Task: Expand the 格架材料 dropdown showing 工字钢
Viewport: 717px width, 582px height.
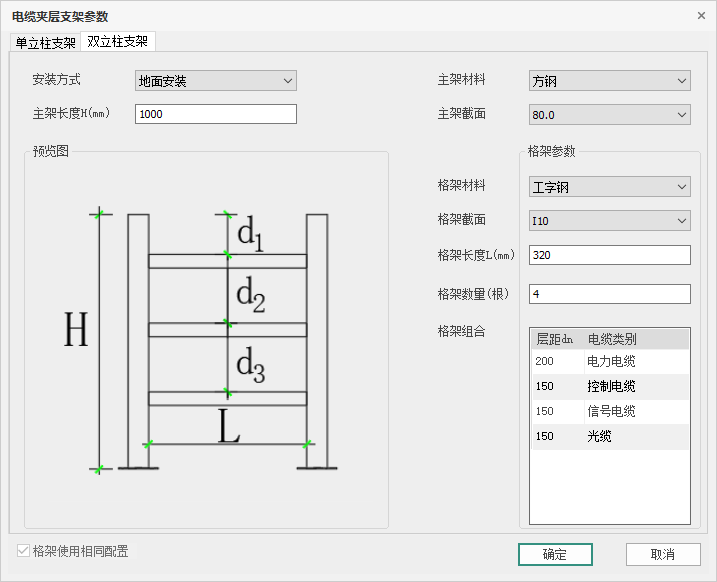Action: (x=609, y=187)
